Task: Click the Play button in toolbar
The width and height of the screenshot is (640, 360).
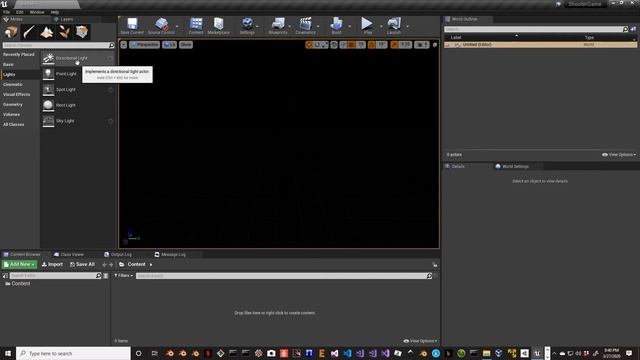Action: (367, 26)
